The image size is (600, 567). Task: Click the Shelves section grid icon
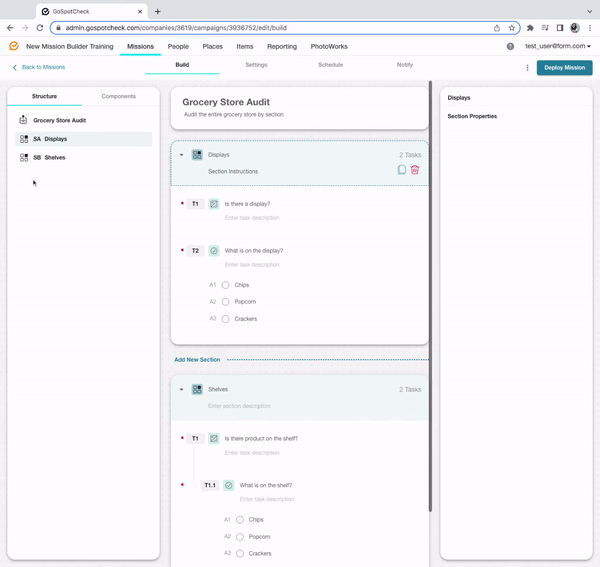tap(197, 389)
